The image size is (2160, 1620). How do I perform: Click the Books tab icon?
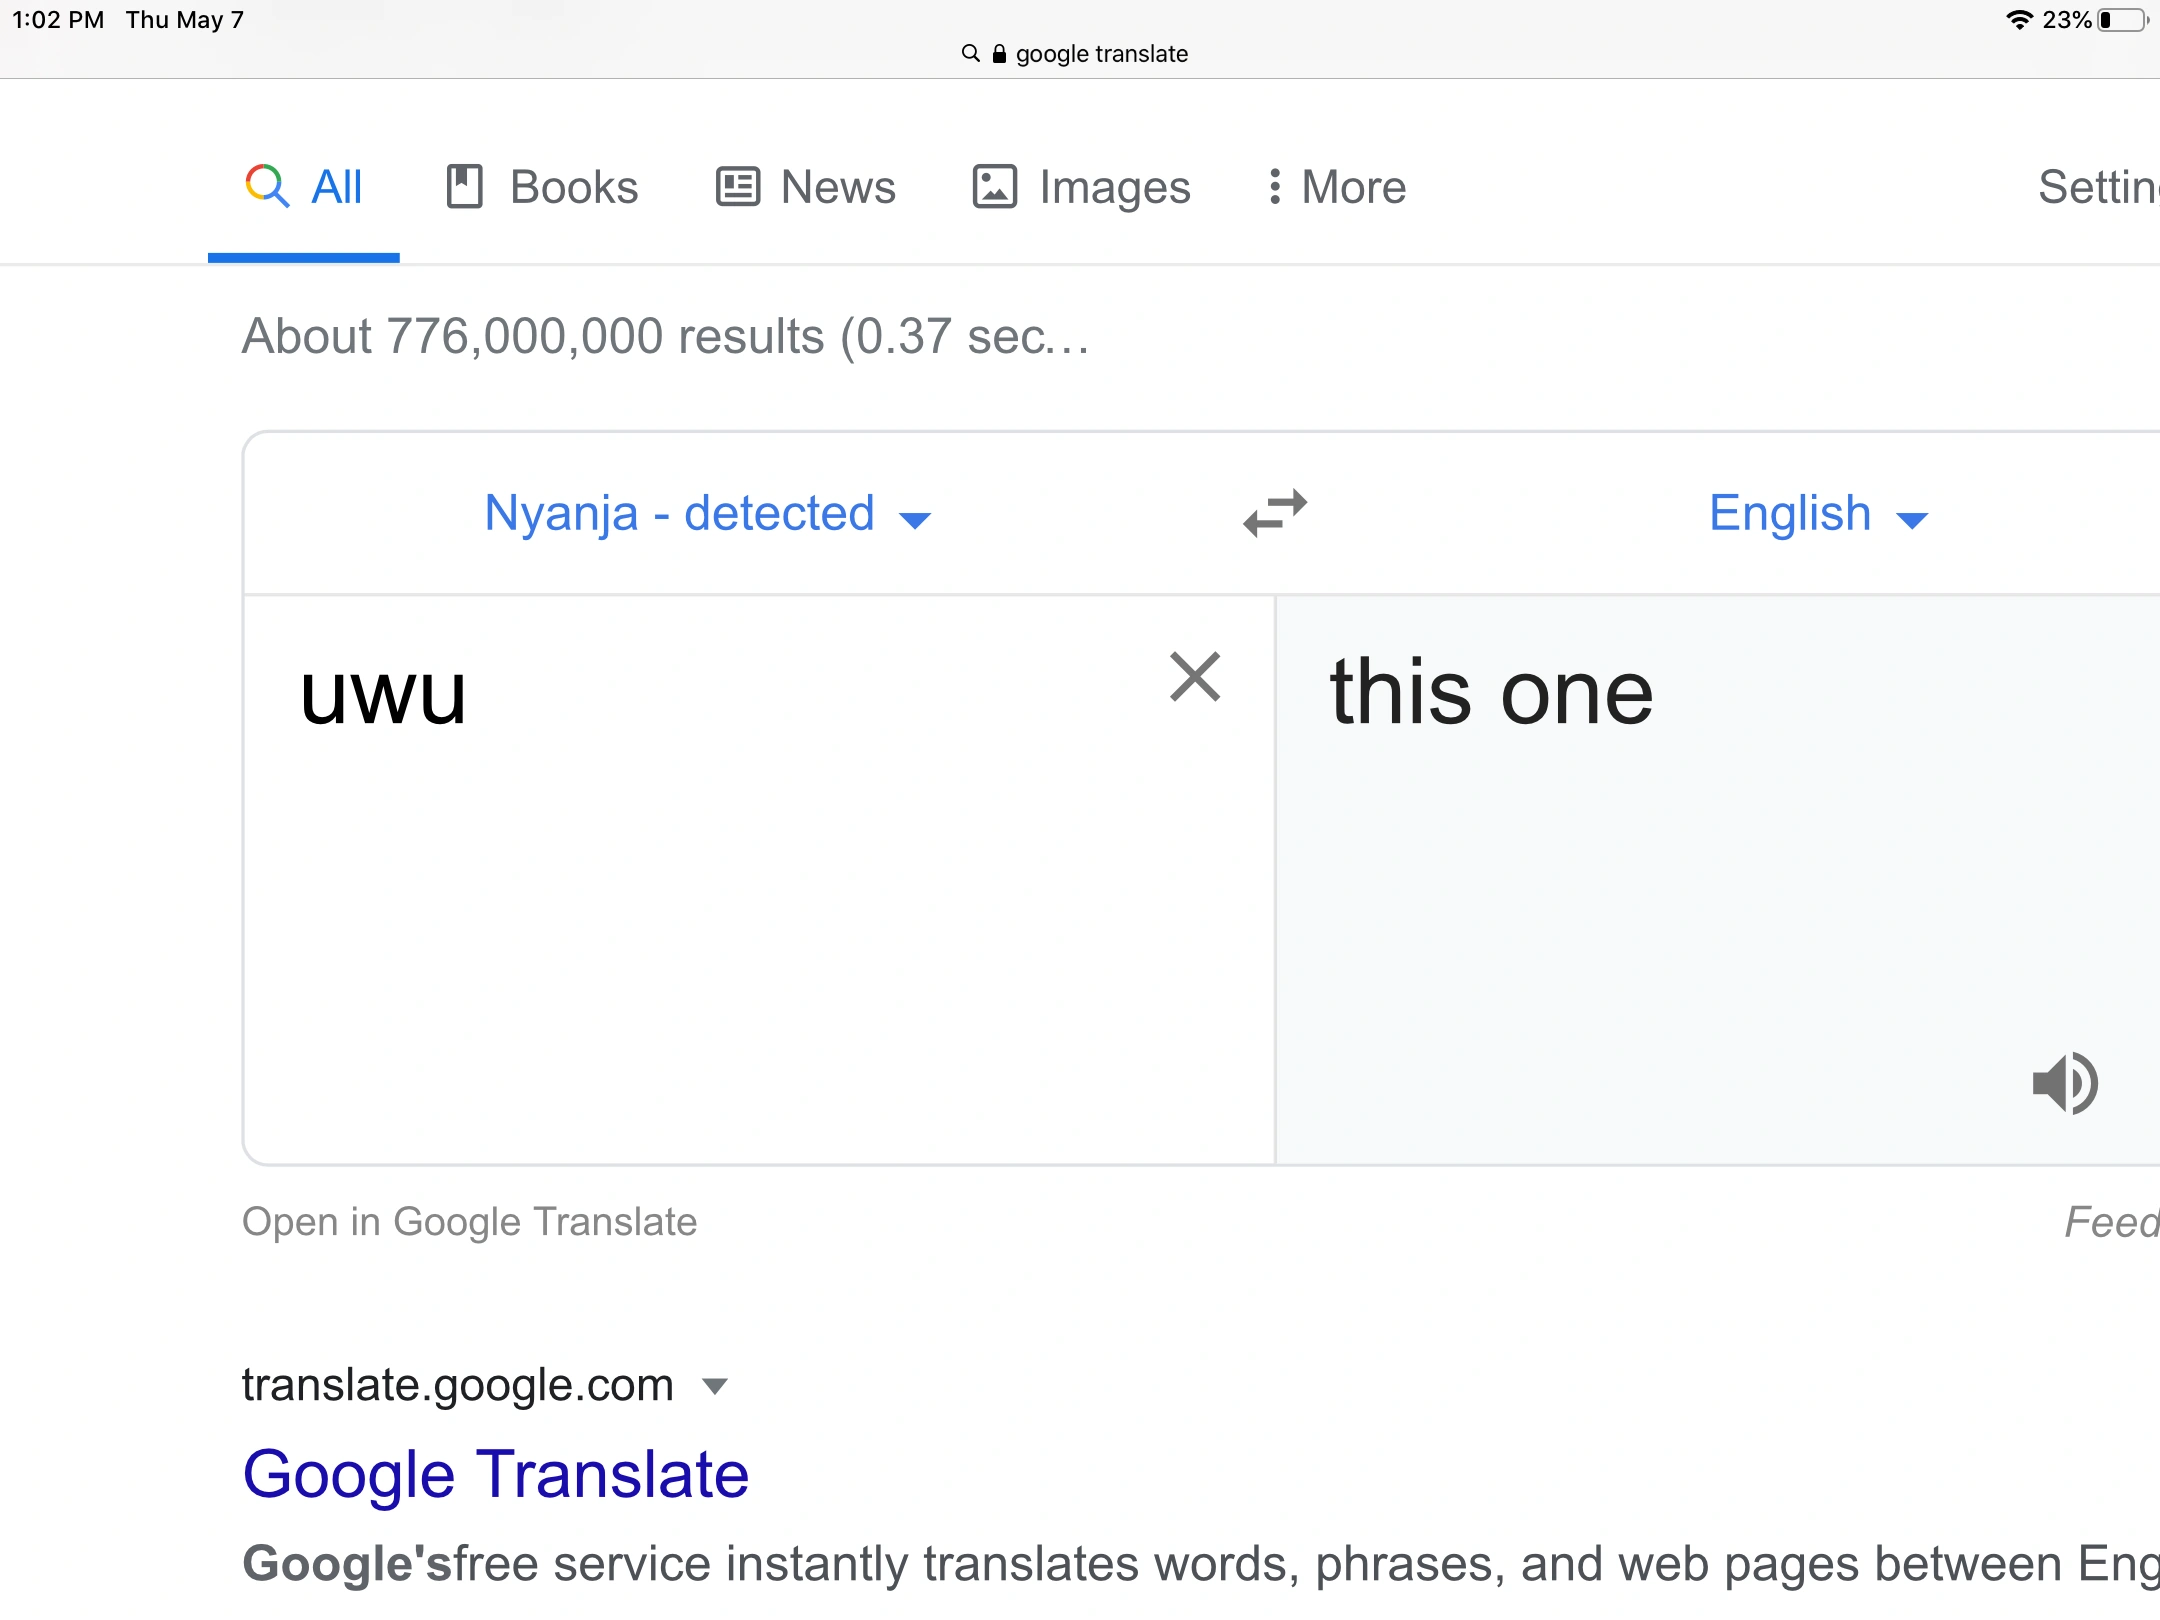464,186
